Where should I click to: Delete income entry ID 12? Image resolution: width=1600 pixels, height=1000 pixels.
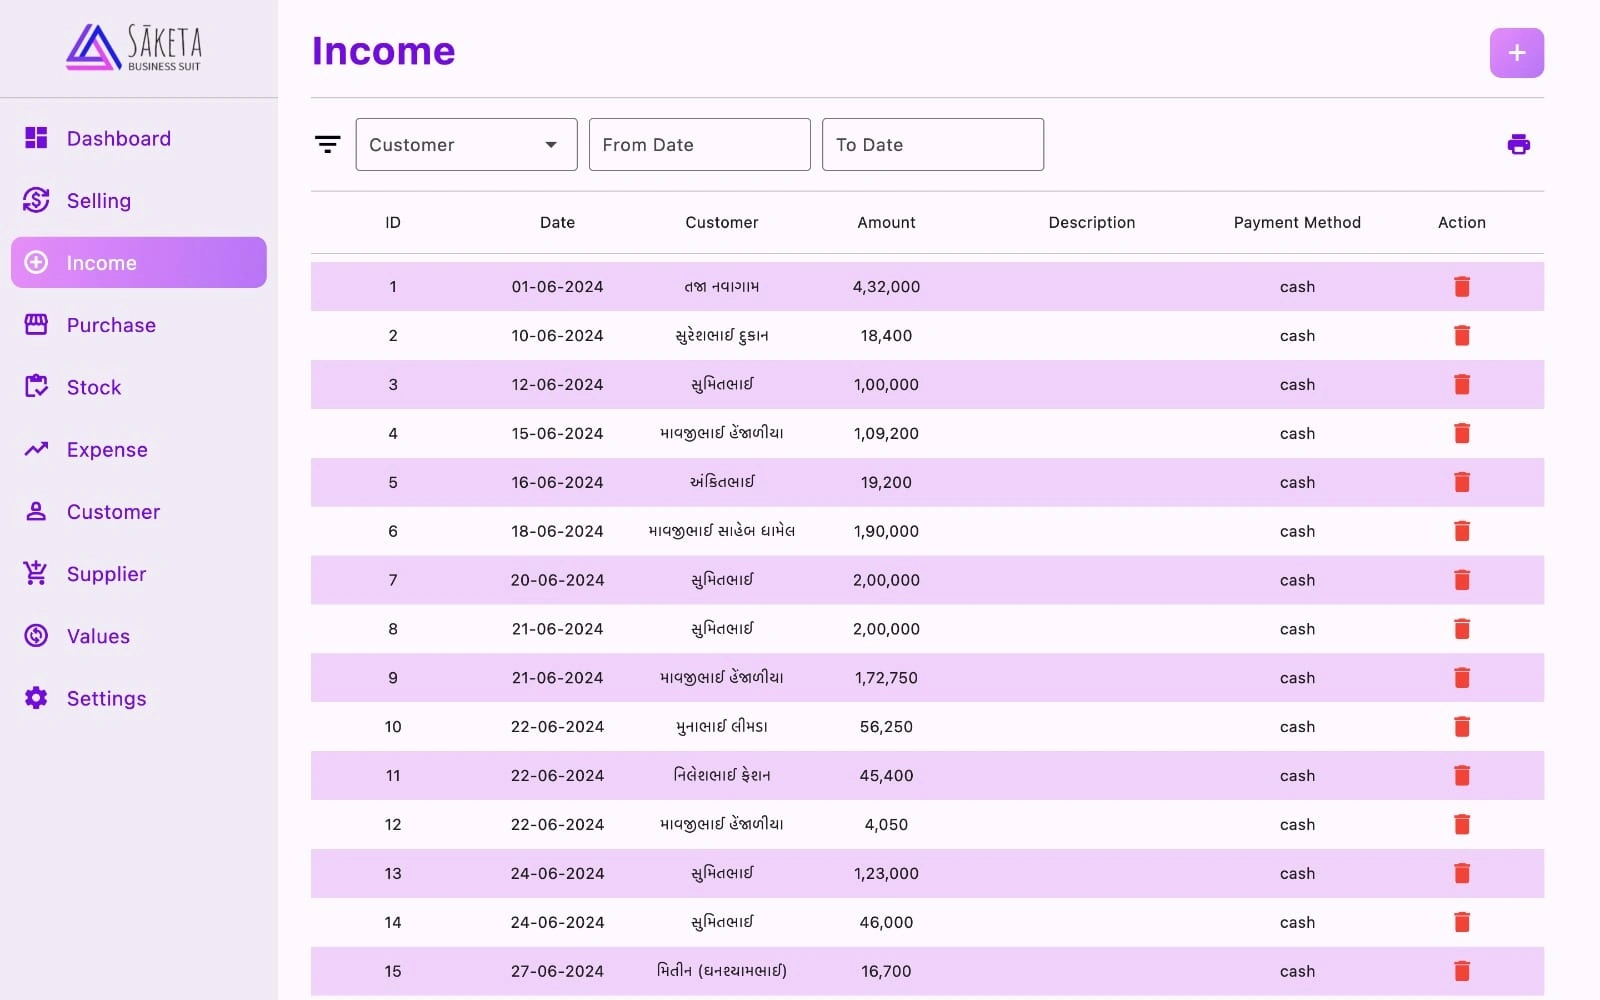1462,824
